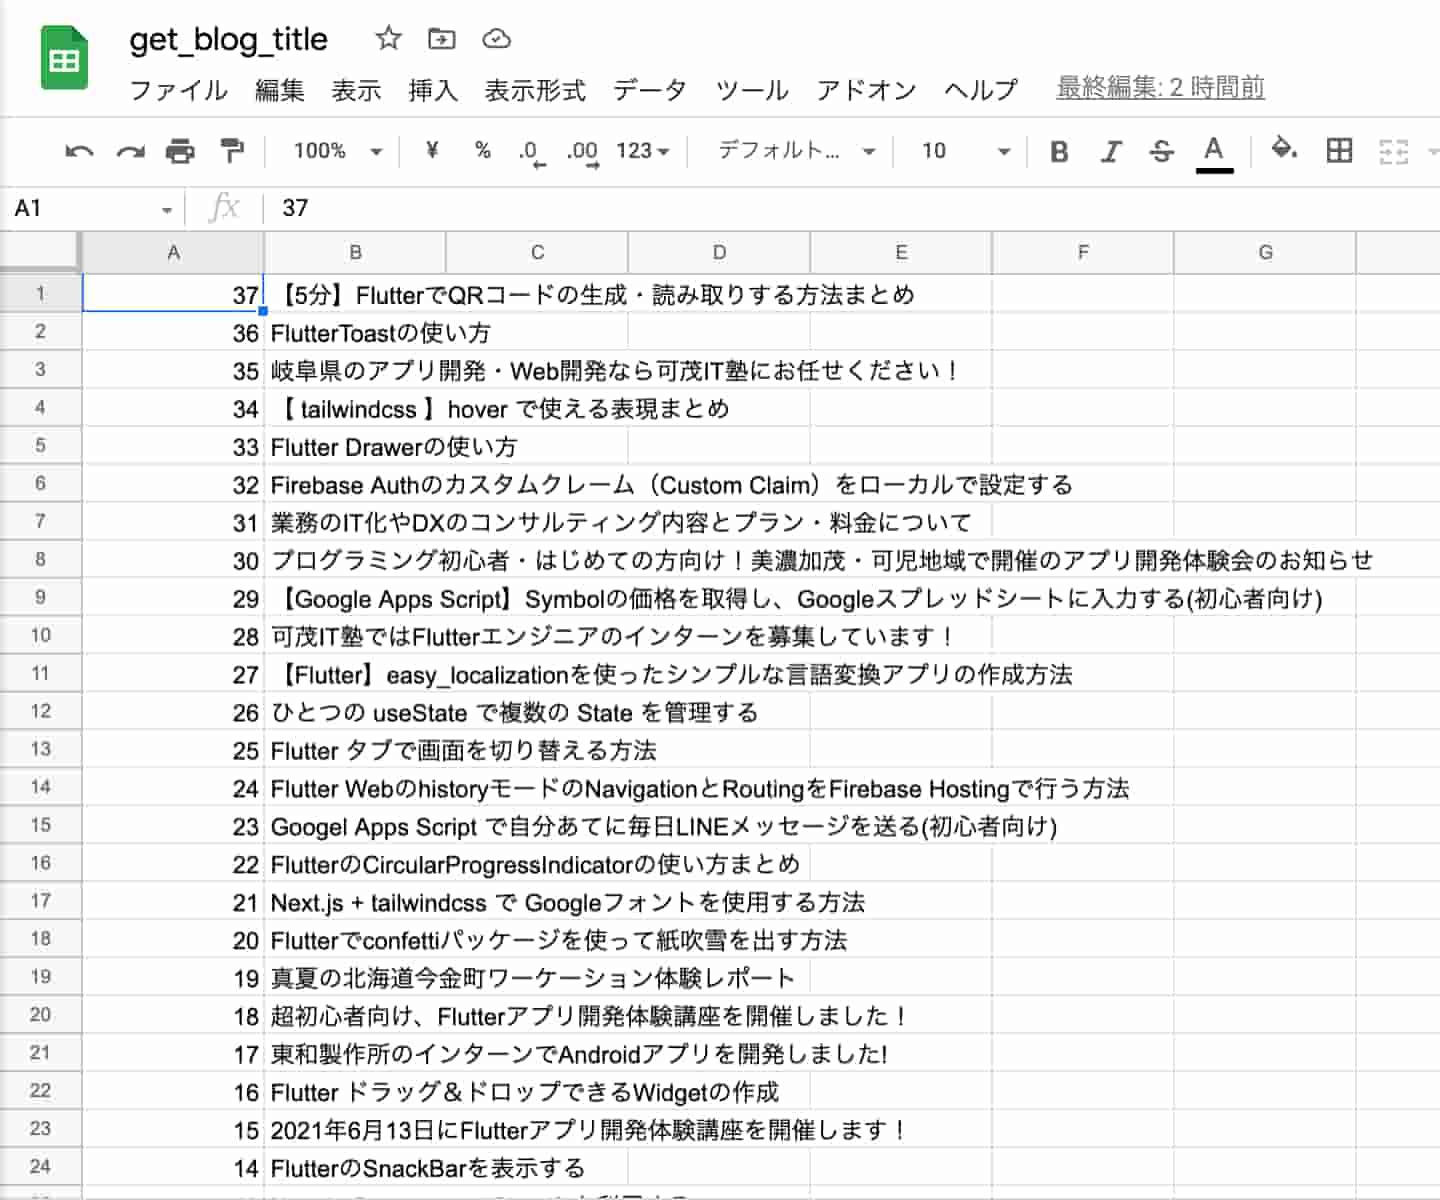The image size is (1440, 1200).
Task: Open the デフォルト font dropdown
Action: 797,151
